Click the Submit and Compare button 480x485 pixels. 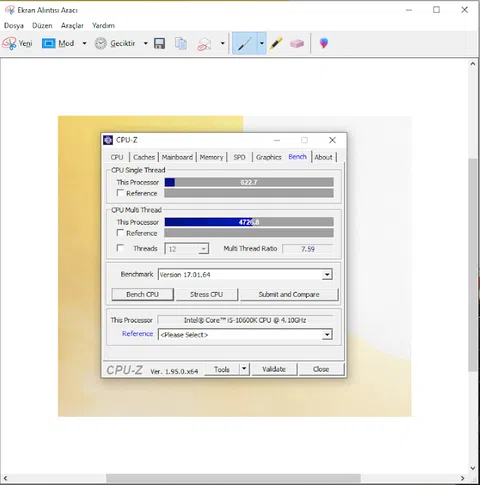click(289, 294)
